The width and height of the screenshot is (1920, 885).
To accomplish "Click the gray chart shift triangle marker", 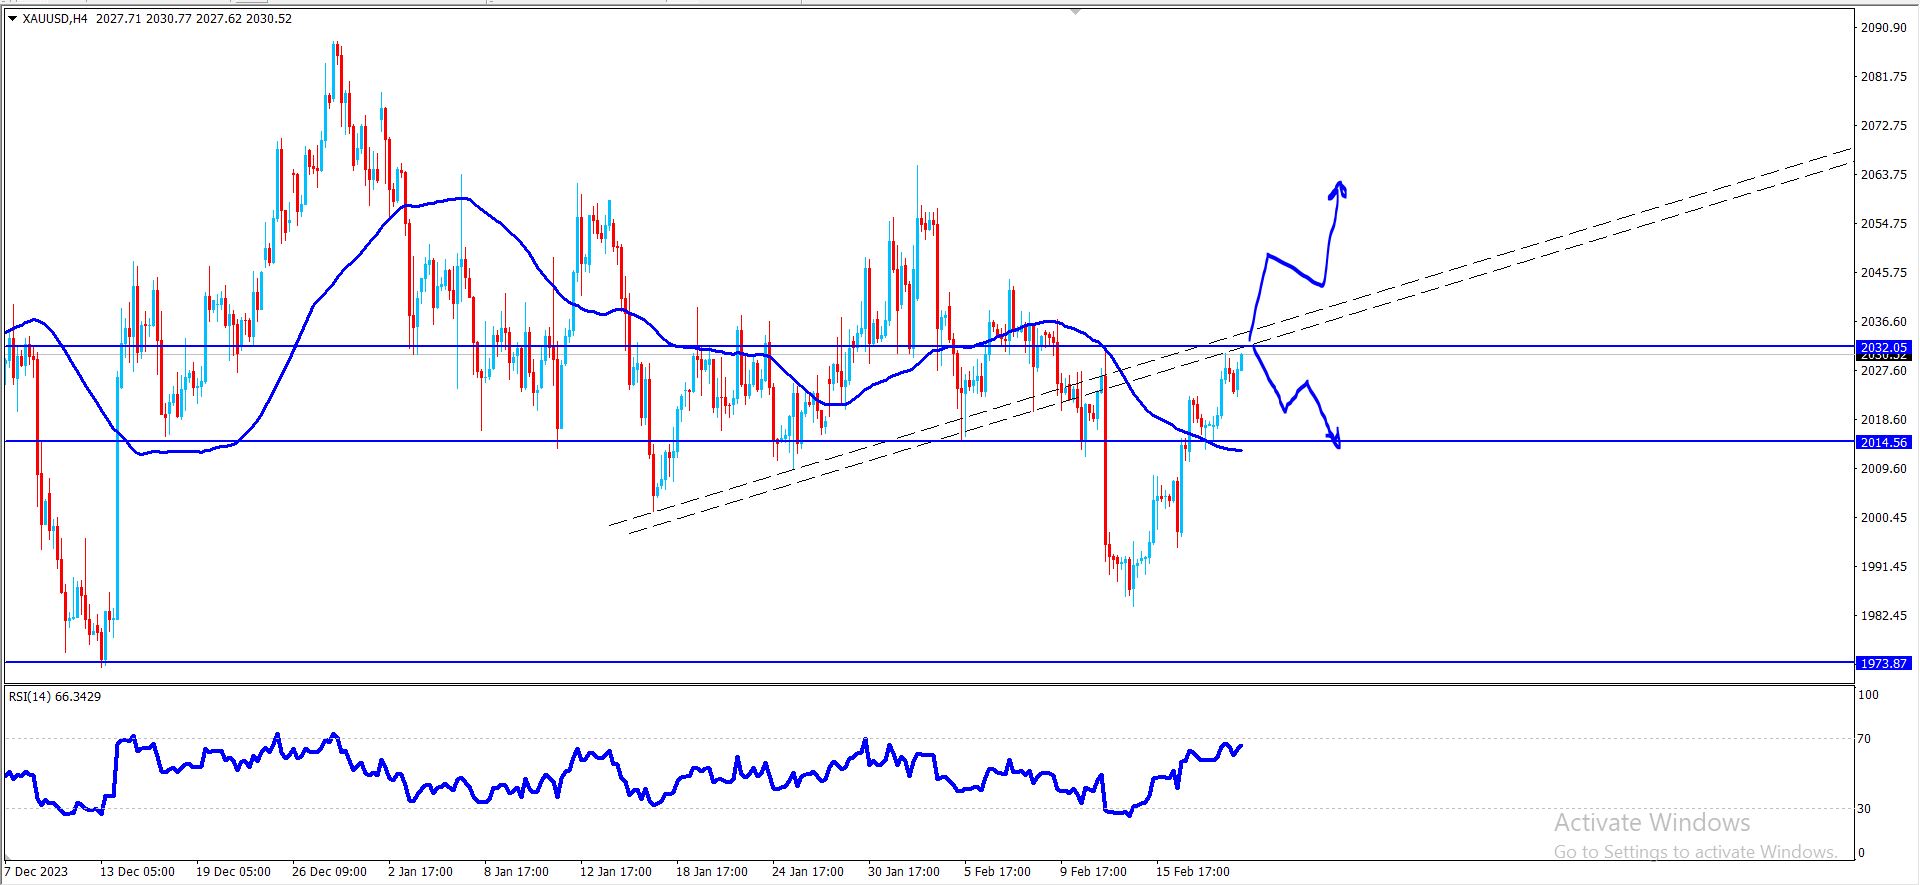I will point(1075,12).
